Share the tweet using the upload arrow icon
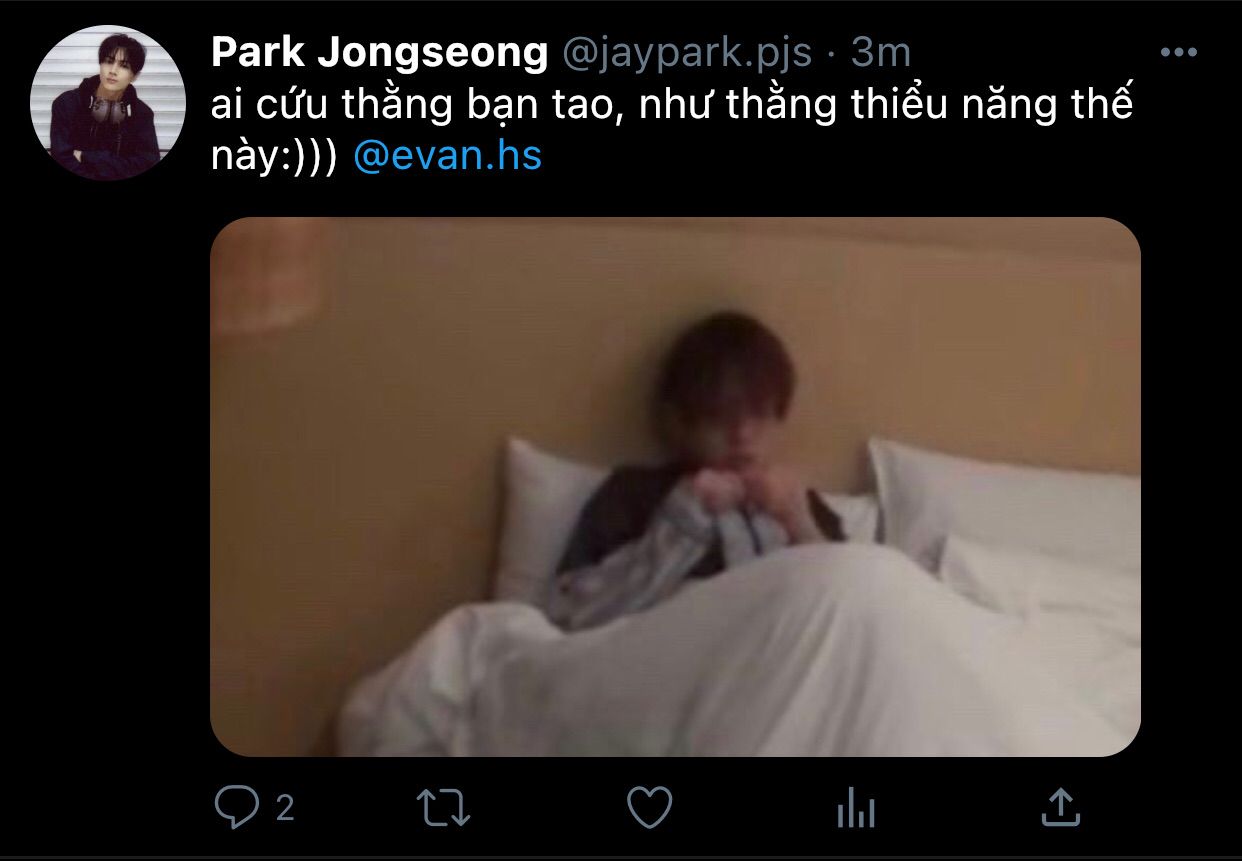The height and width of the screenshot is (861, 1242). pyautogui.click(x=1060, y=806)
